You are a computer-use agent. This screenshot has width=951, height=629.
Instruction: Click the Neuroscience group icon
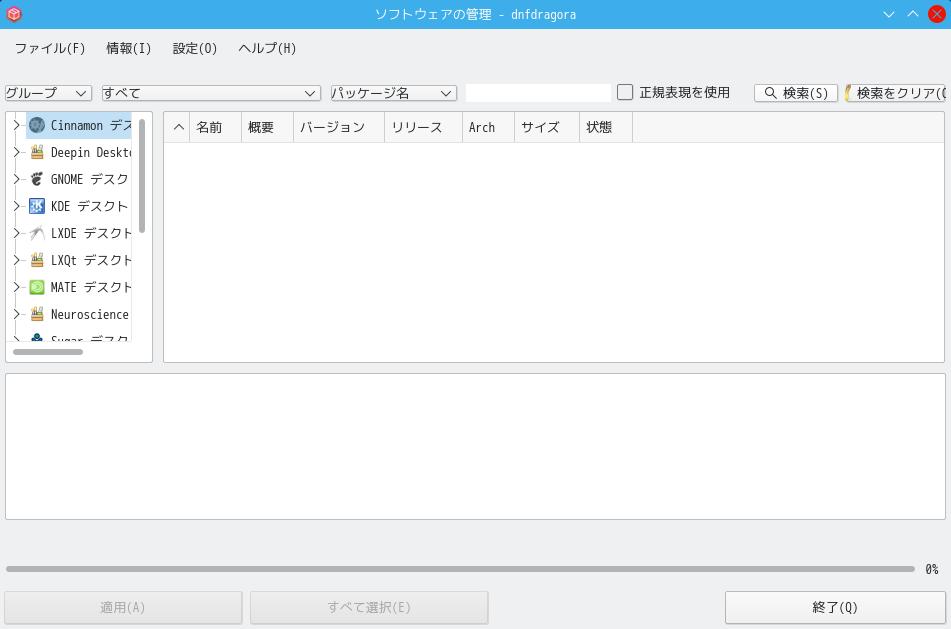click(37, 314)
